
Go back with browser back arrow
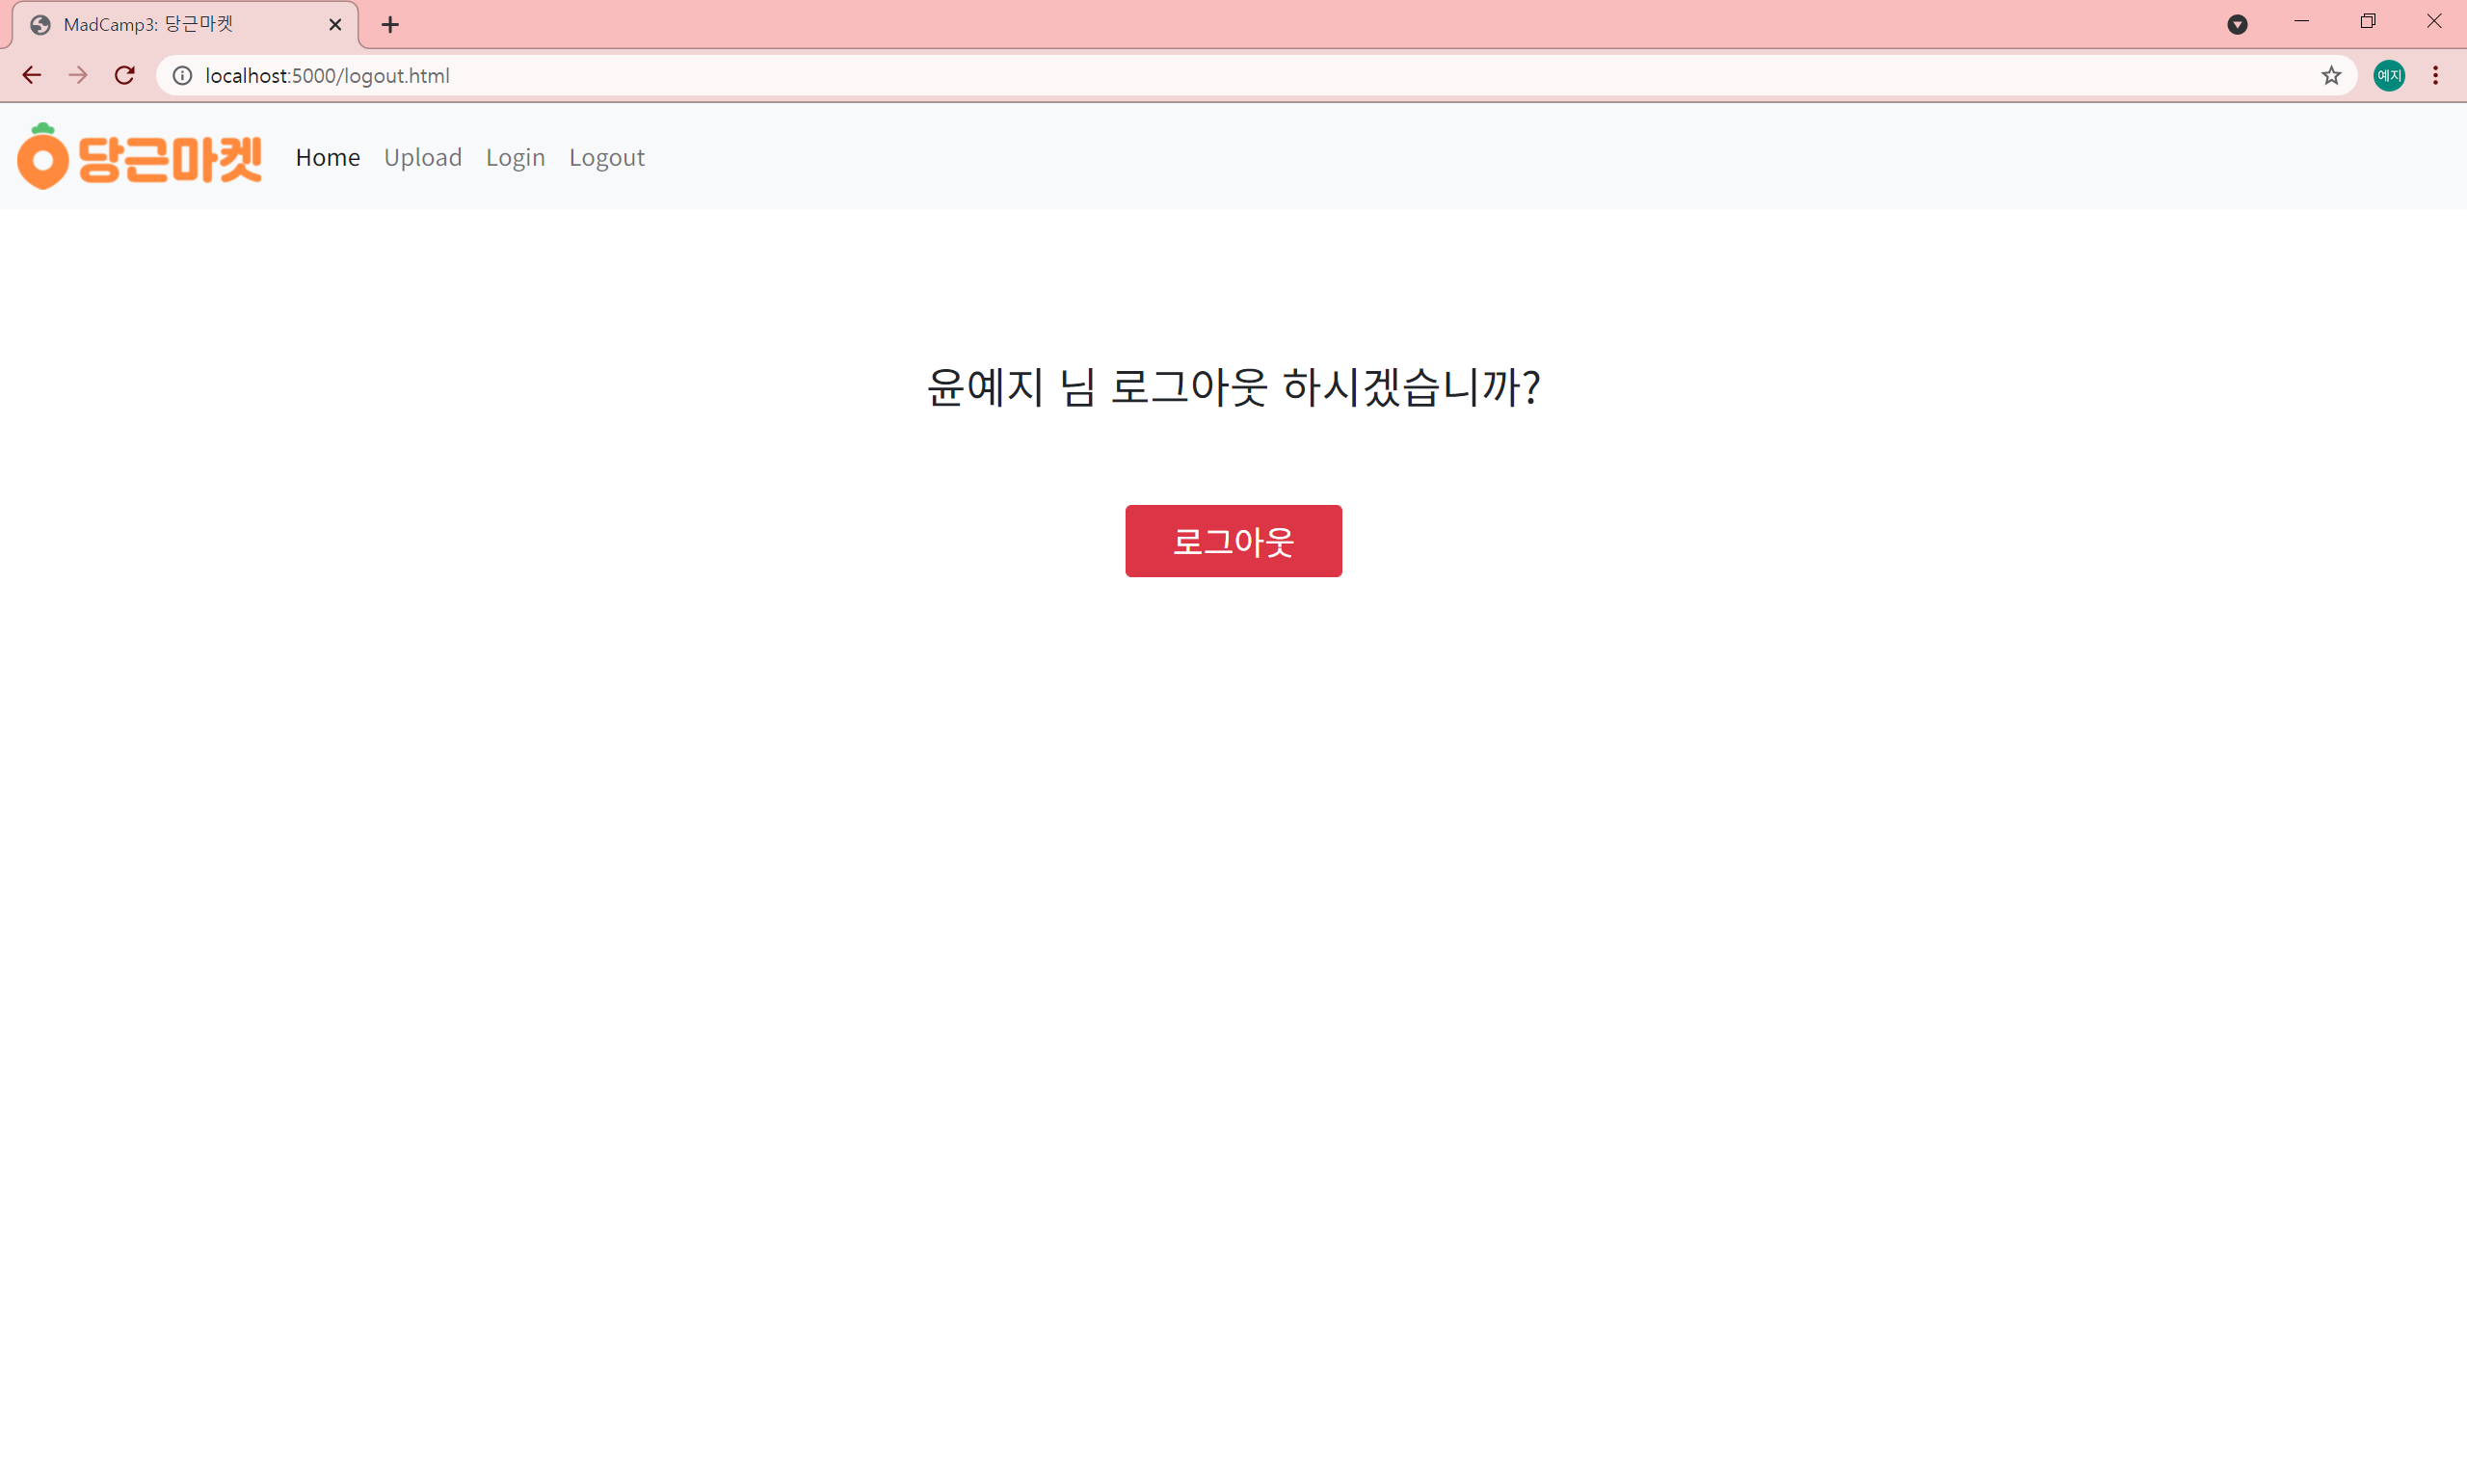point(31,75)
